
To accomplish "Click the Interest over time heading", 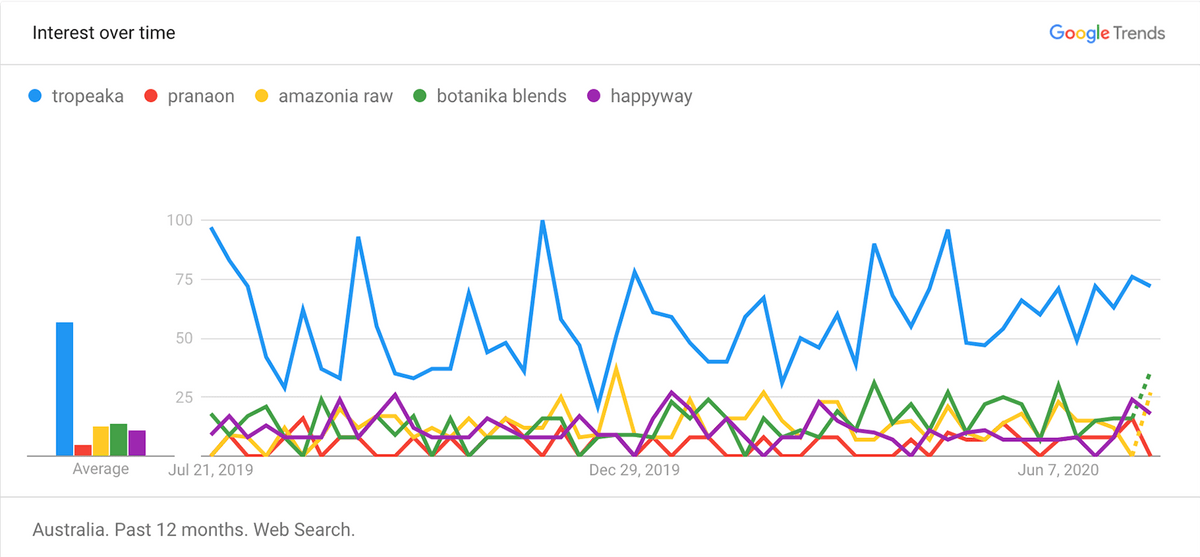I will [x=104, y=33].
